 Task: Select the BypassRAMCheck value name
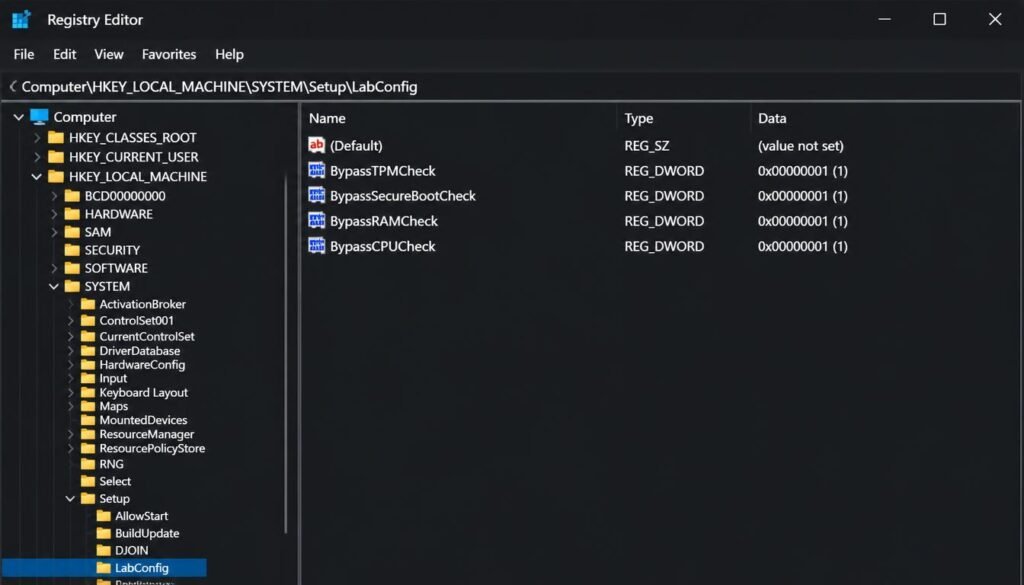[x=384, y=221]
